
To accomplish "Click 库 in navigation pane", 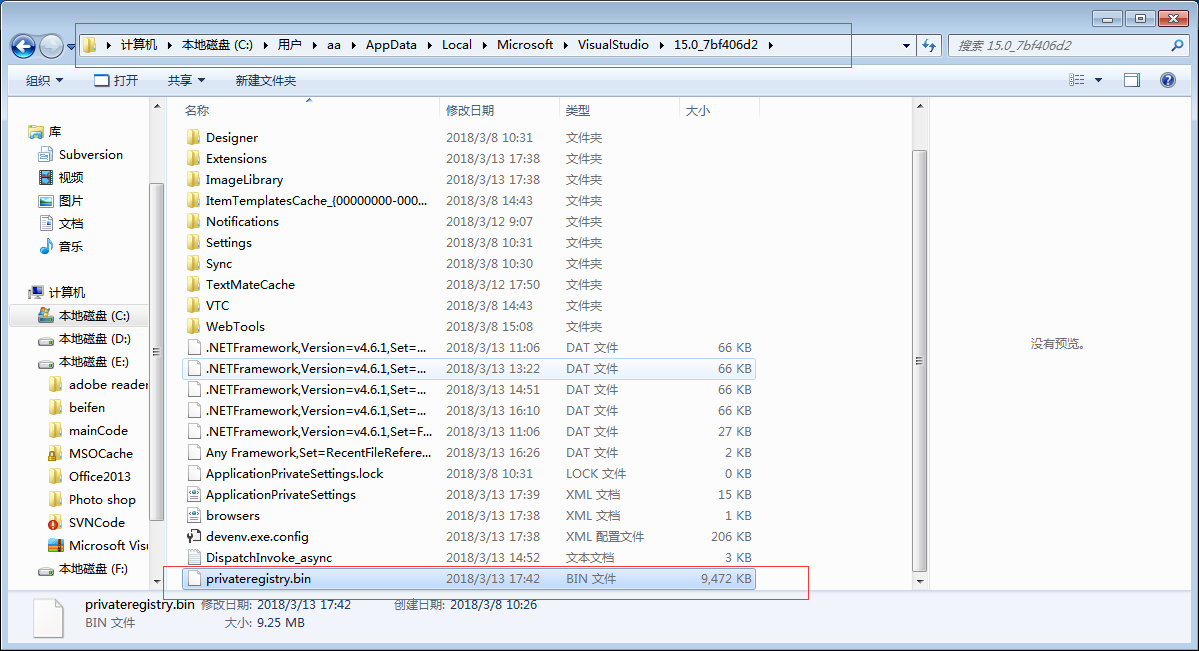I will (54, 132).
